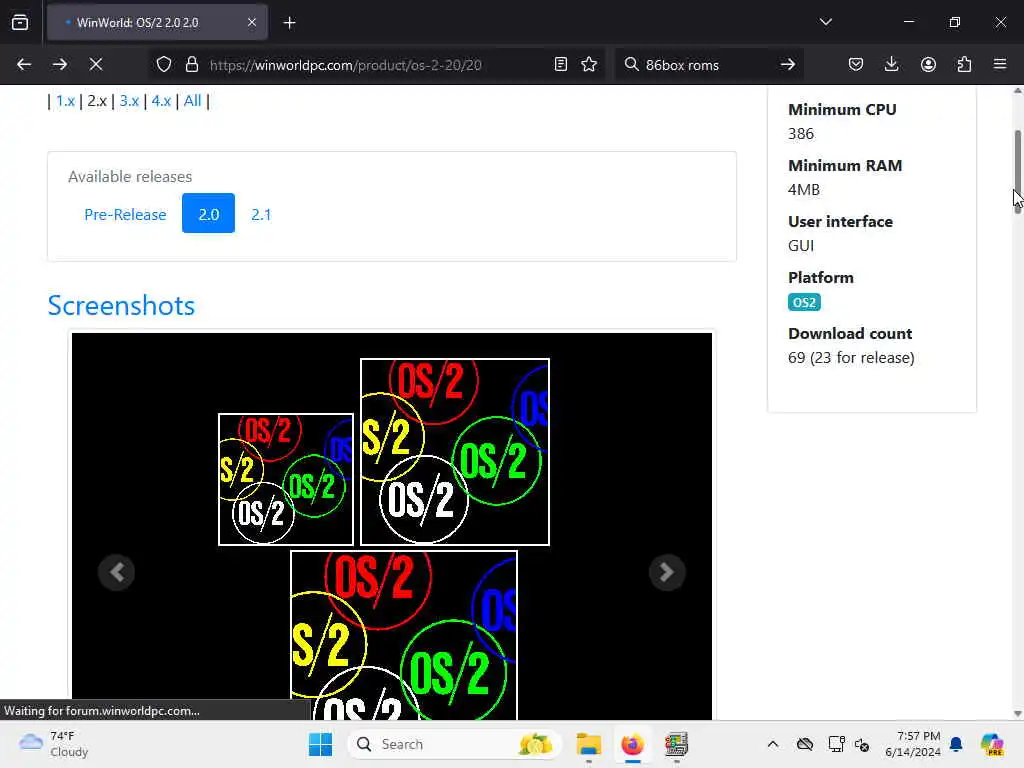
Task: Click the search box magnifier icon
Action: click(x=631, y=64)
